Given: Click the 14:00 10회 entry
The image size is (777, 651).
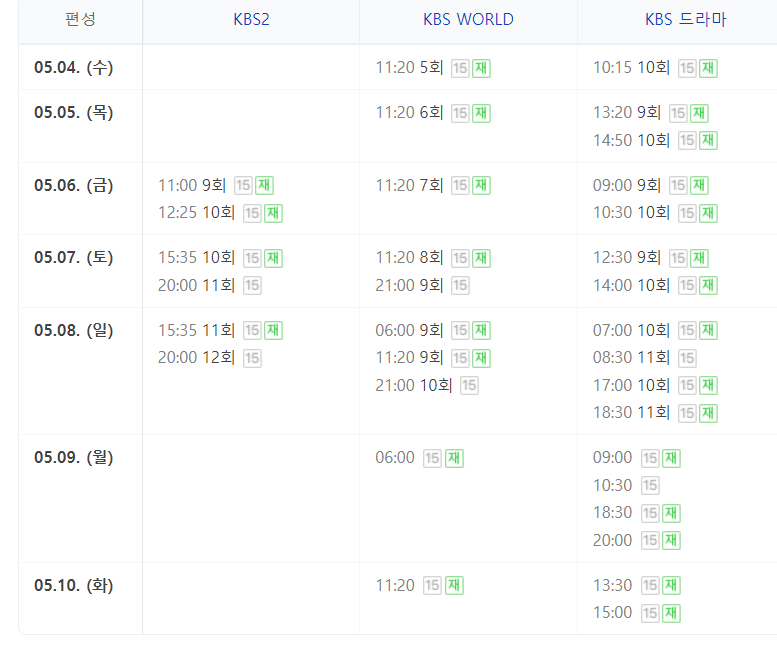Looking at the screenshot, I should [x=631, y=285].
